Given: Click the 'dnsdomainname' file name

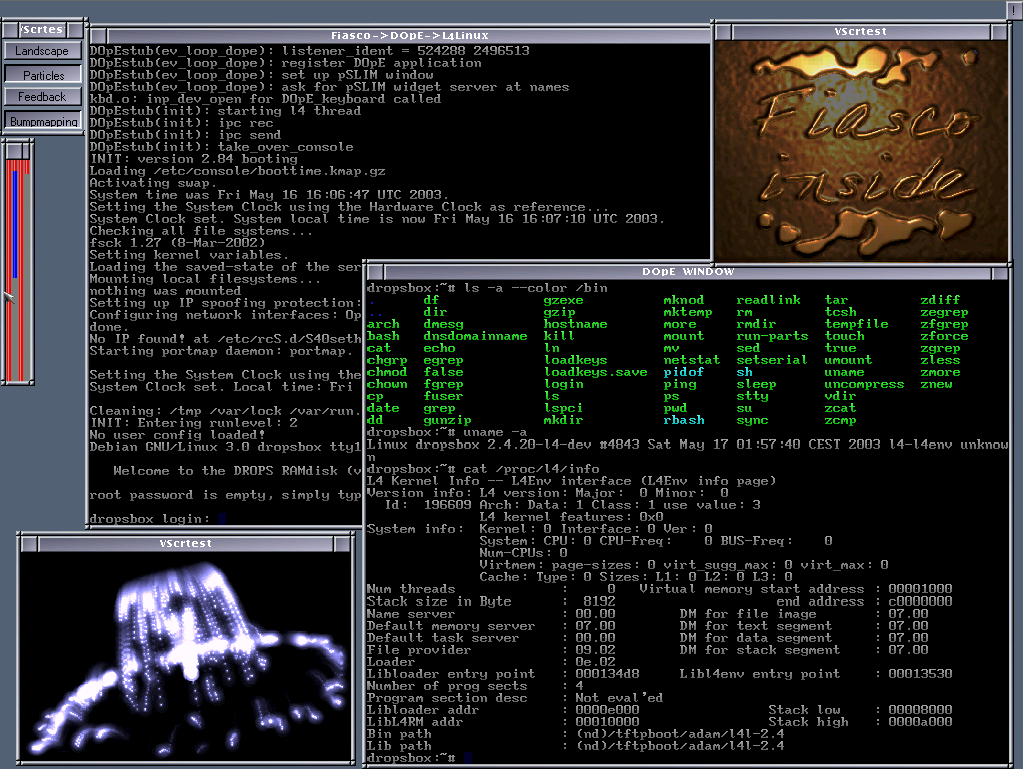Looking at the screenshot, I should [x=475, y=336].
